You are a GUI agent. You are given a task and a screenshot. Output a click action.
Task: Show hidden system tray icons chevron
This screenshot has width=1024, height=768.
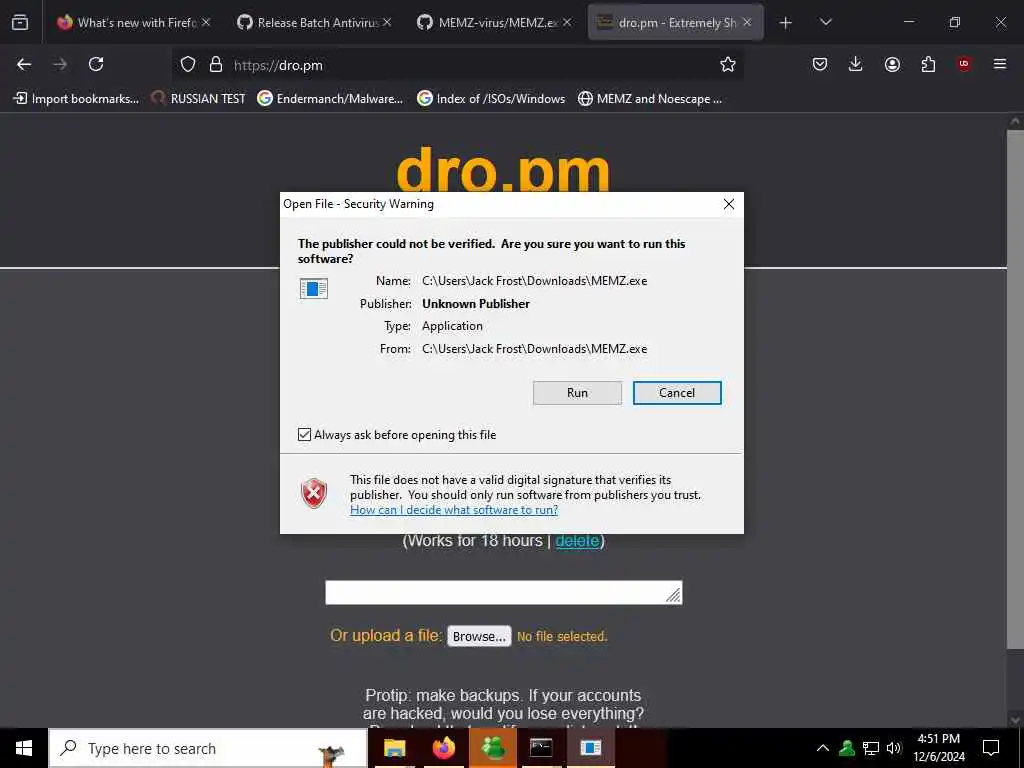(x=823, y=748)
